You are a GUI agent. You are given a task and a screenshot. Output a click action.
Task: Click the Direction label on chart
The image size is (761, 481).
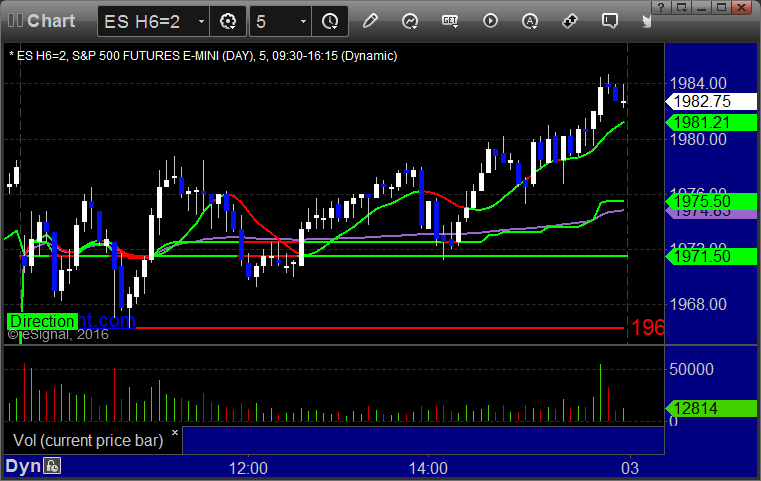point(42,321)
